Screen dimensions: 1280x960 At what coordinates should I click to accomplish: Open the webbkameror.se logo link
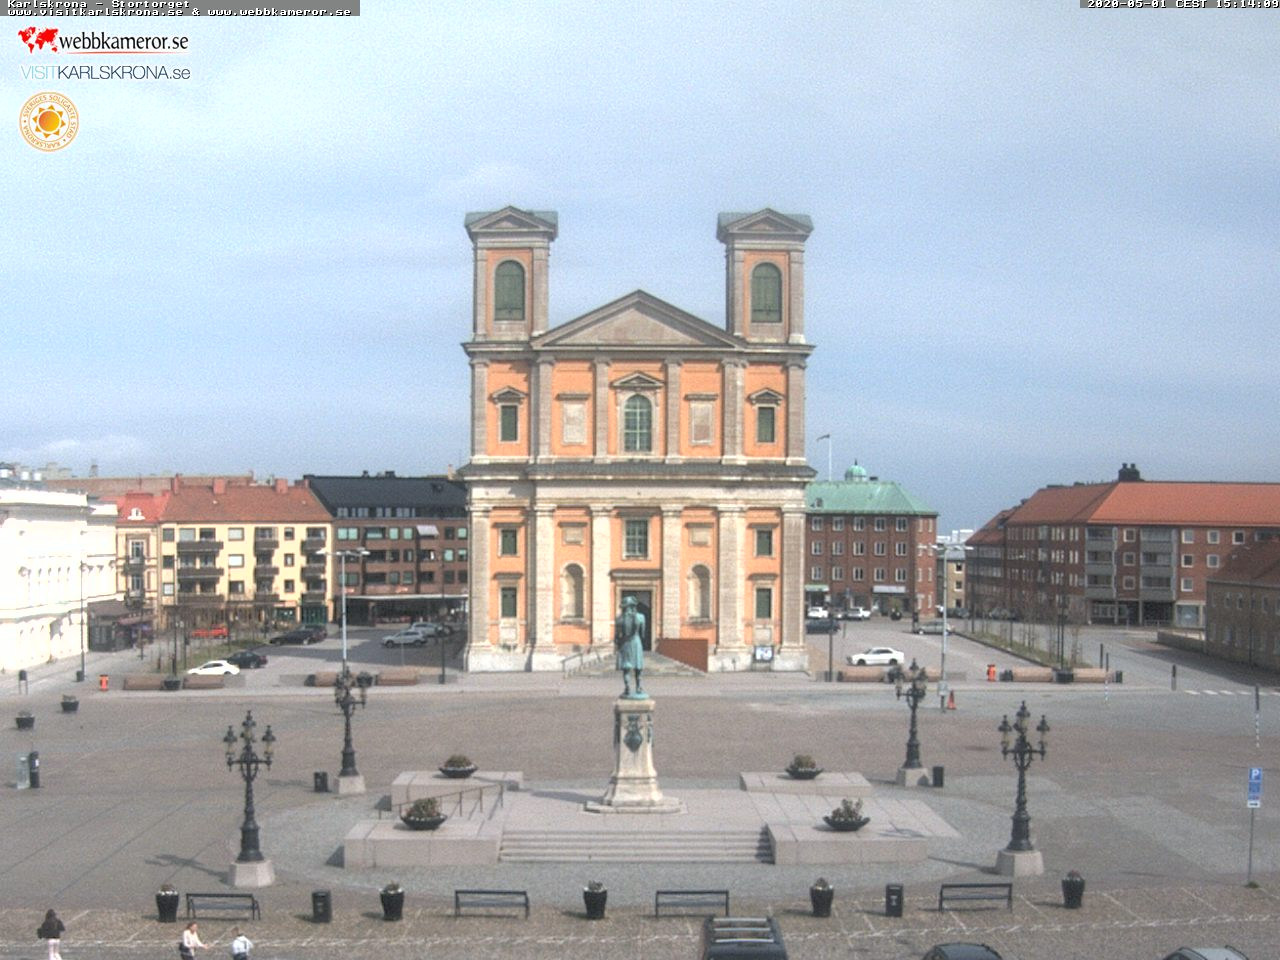pyautogui.click(x=103, y=41)
